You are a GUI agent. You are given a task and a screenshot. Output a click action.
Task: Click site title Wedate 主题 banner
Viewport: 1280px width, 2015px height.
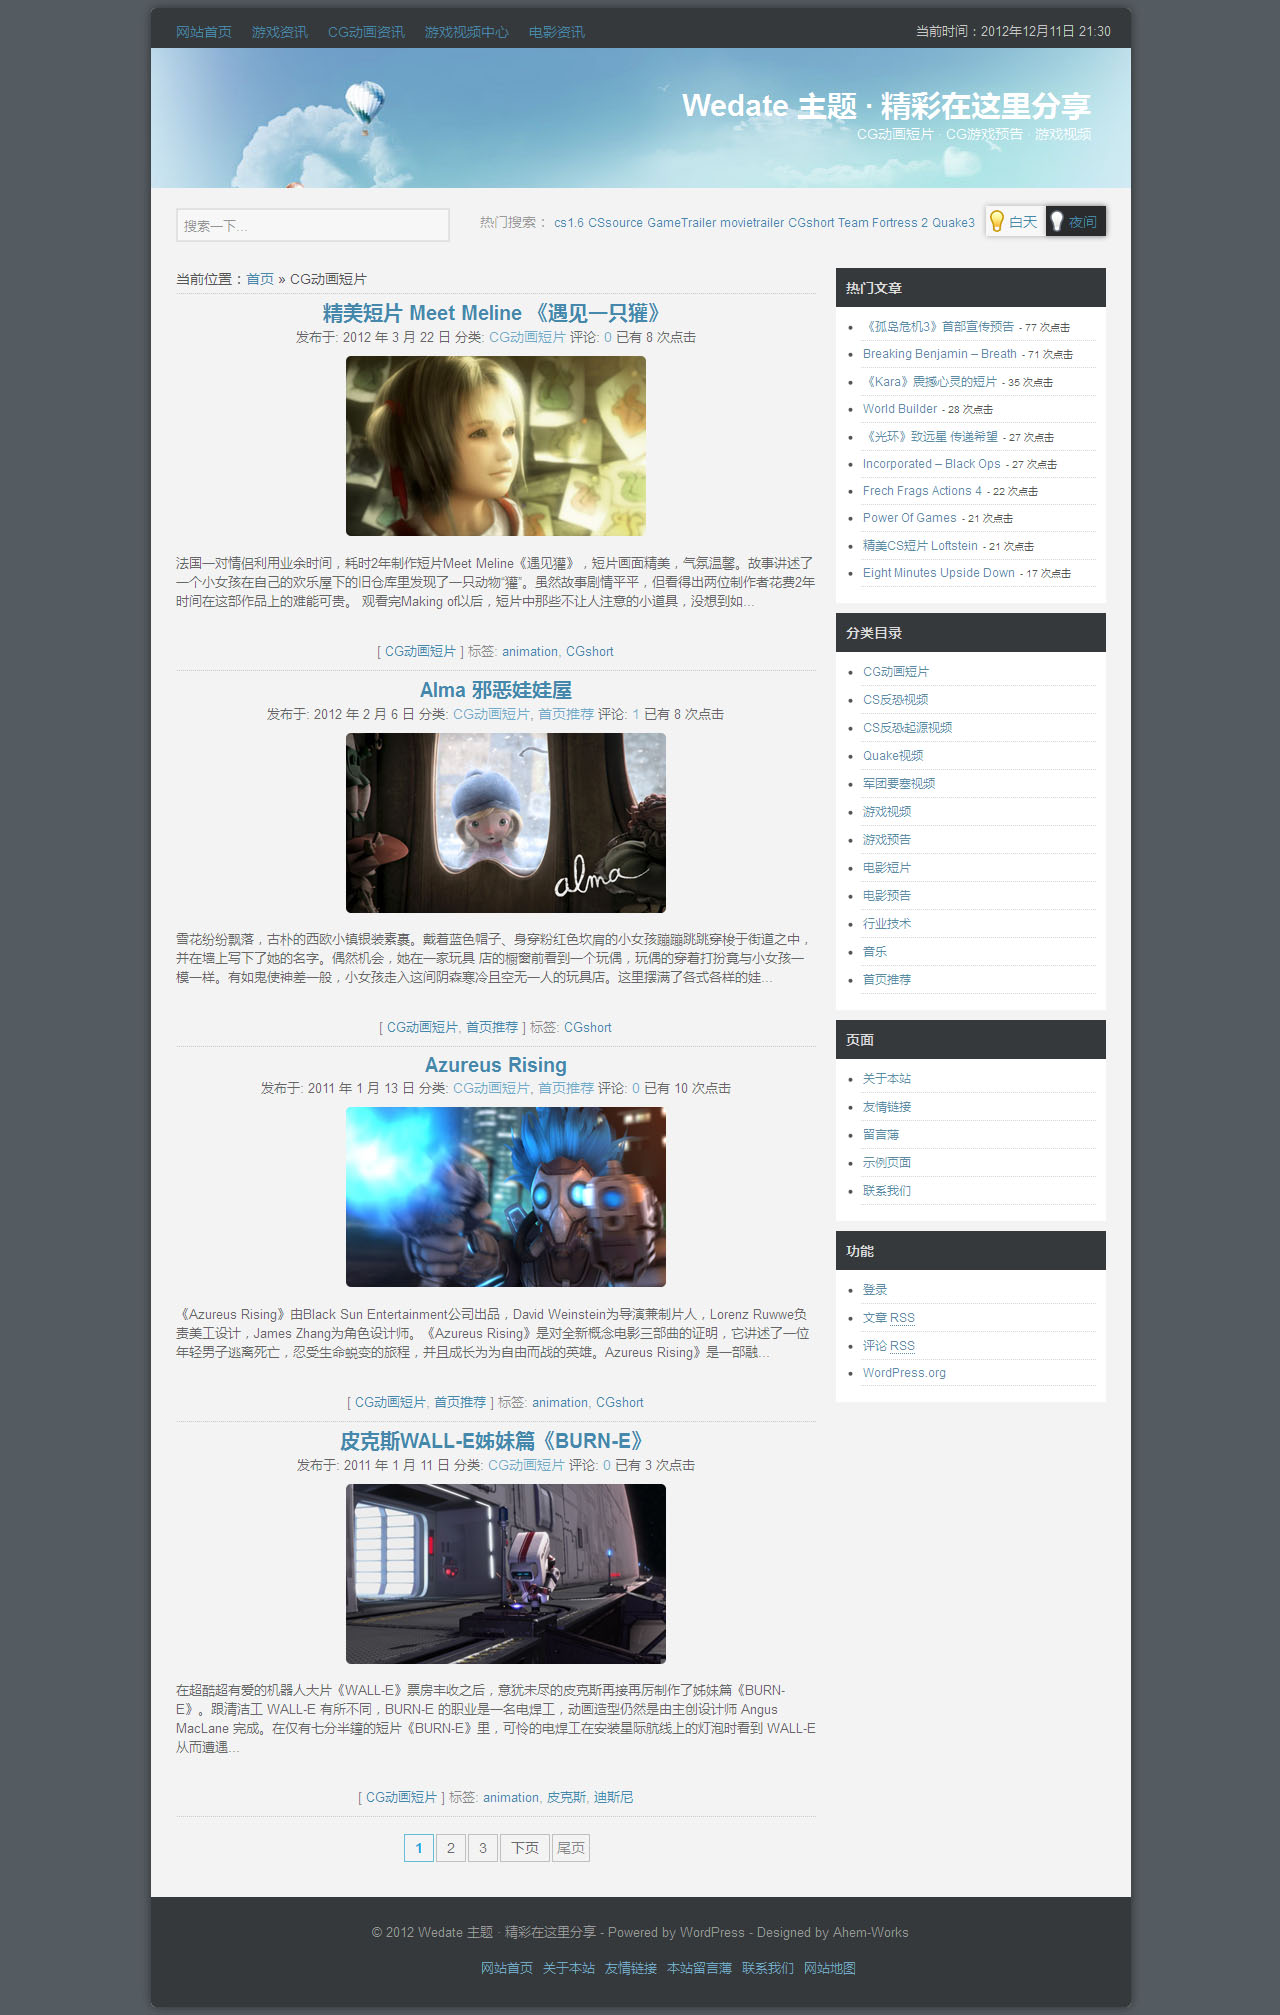[886, 106]
